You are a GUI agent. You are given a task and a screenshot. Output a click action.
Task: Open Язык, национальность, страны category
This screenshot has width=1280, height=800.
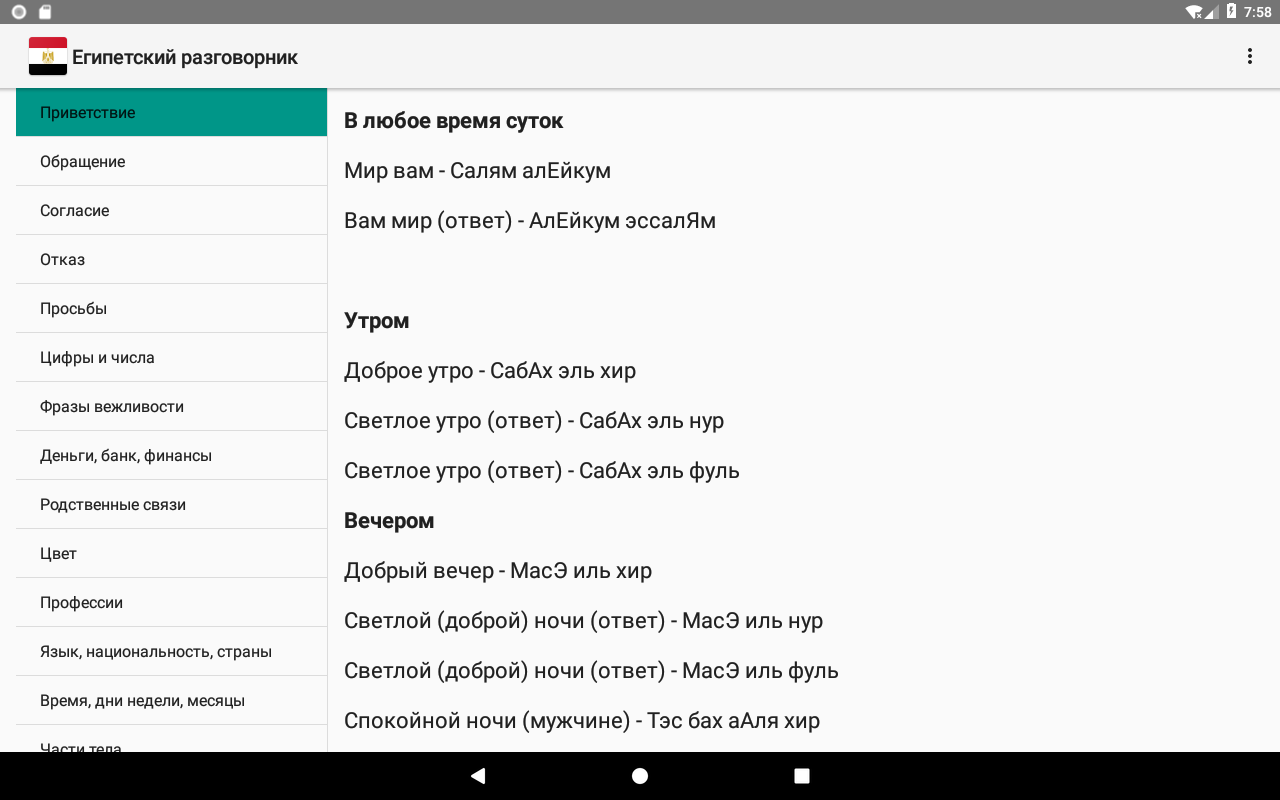point(171,651)
